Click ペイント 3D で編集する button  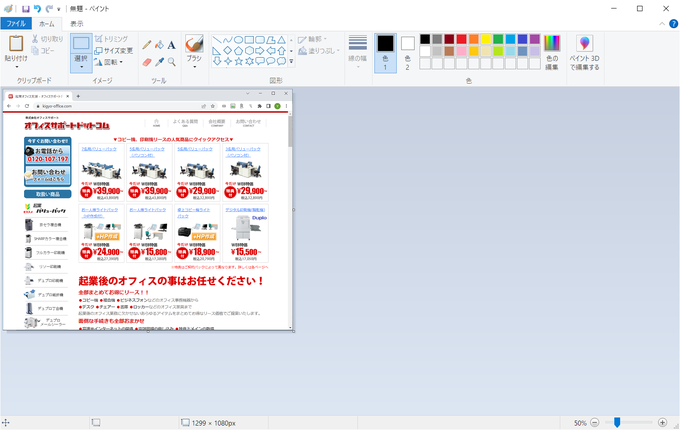[584, 50]
